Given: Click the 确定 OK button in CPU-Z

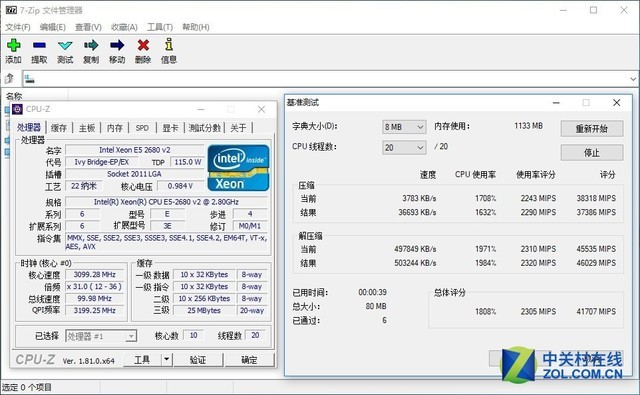Looking at the screenshot, I should (249, 359).
